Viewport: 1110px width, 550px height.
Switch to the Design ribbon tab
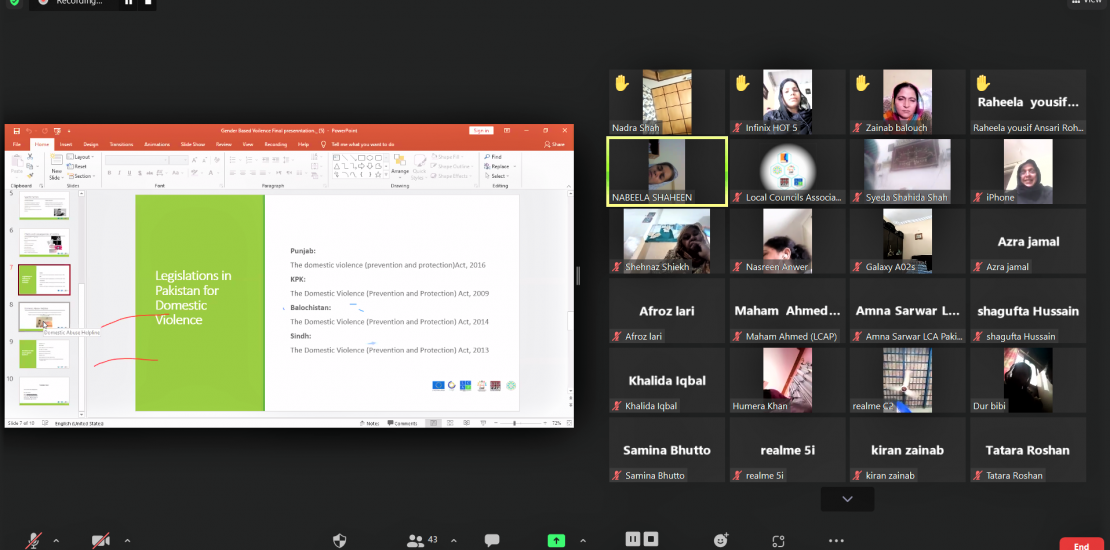pos(91,144)
